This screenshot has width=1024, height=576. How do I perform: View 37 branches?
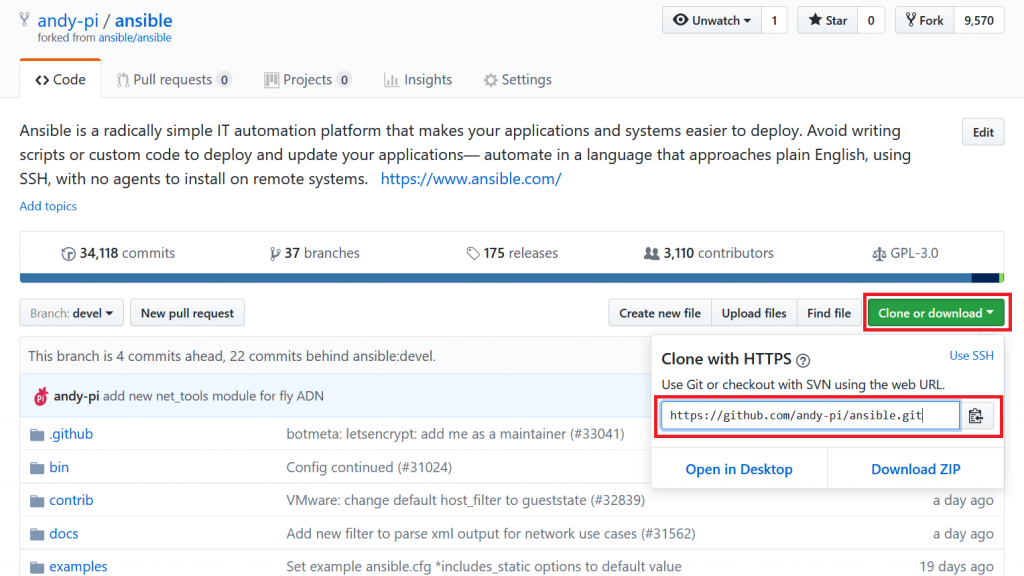point(315,253)
